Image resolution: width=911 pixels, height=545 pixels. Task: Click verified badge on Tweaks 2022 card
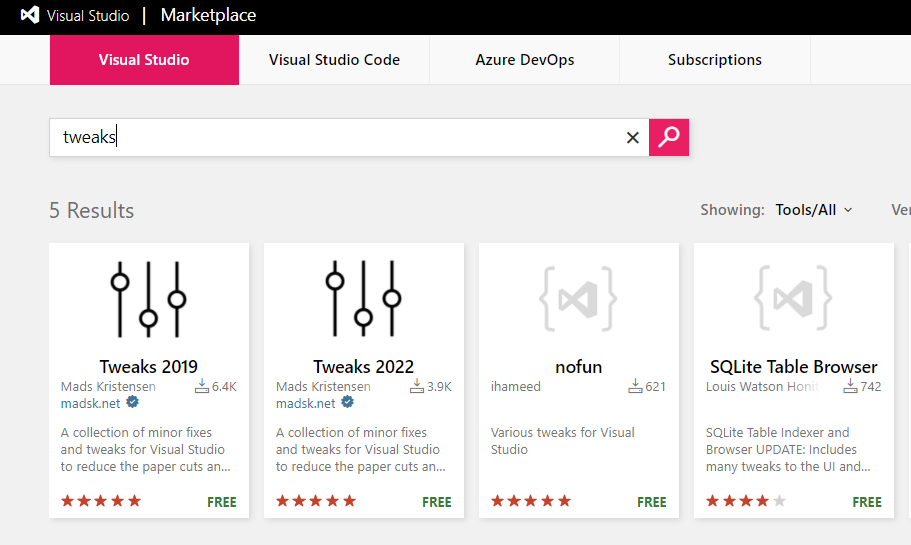point(347,402)
